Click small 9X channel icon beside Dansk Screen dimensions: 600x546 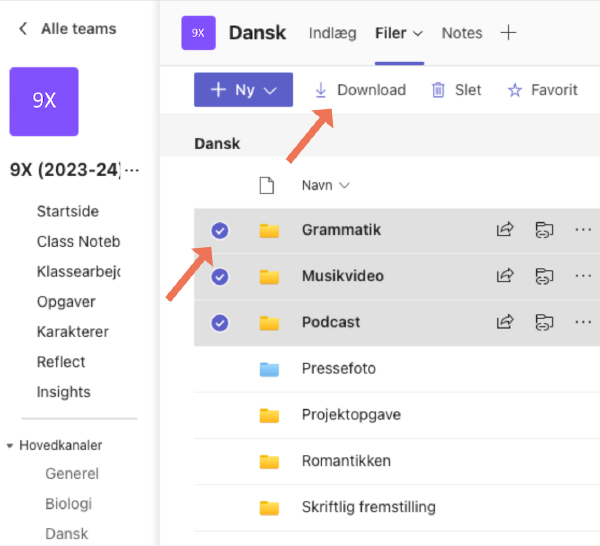[x=198, y=33]
